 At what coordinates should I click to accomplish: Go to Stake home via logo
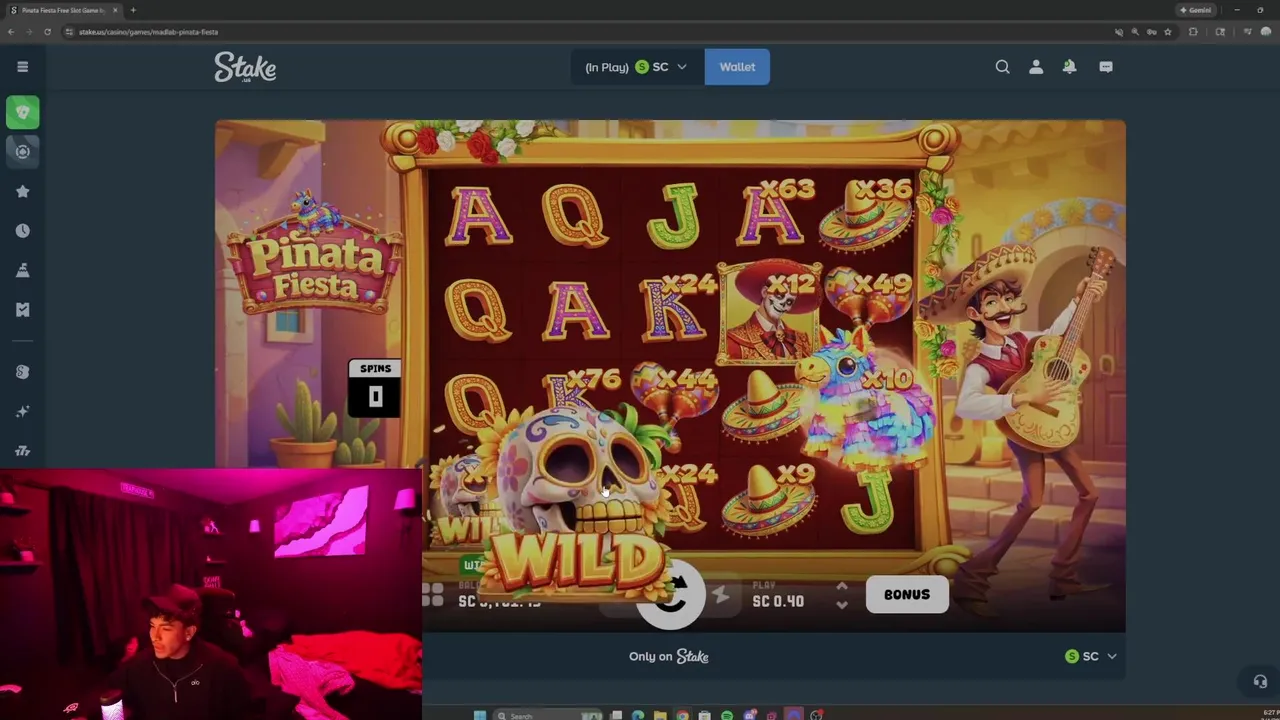245,67
